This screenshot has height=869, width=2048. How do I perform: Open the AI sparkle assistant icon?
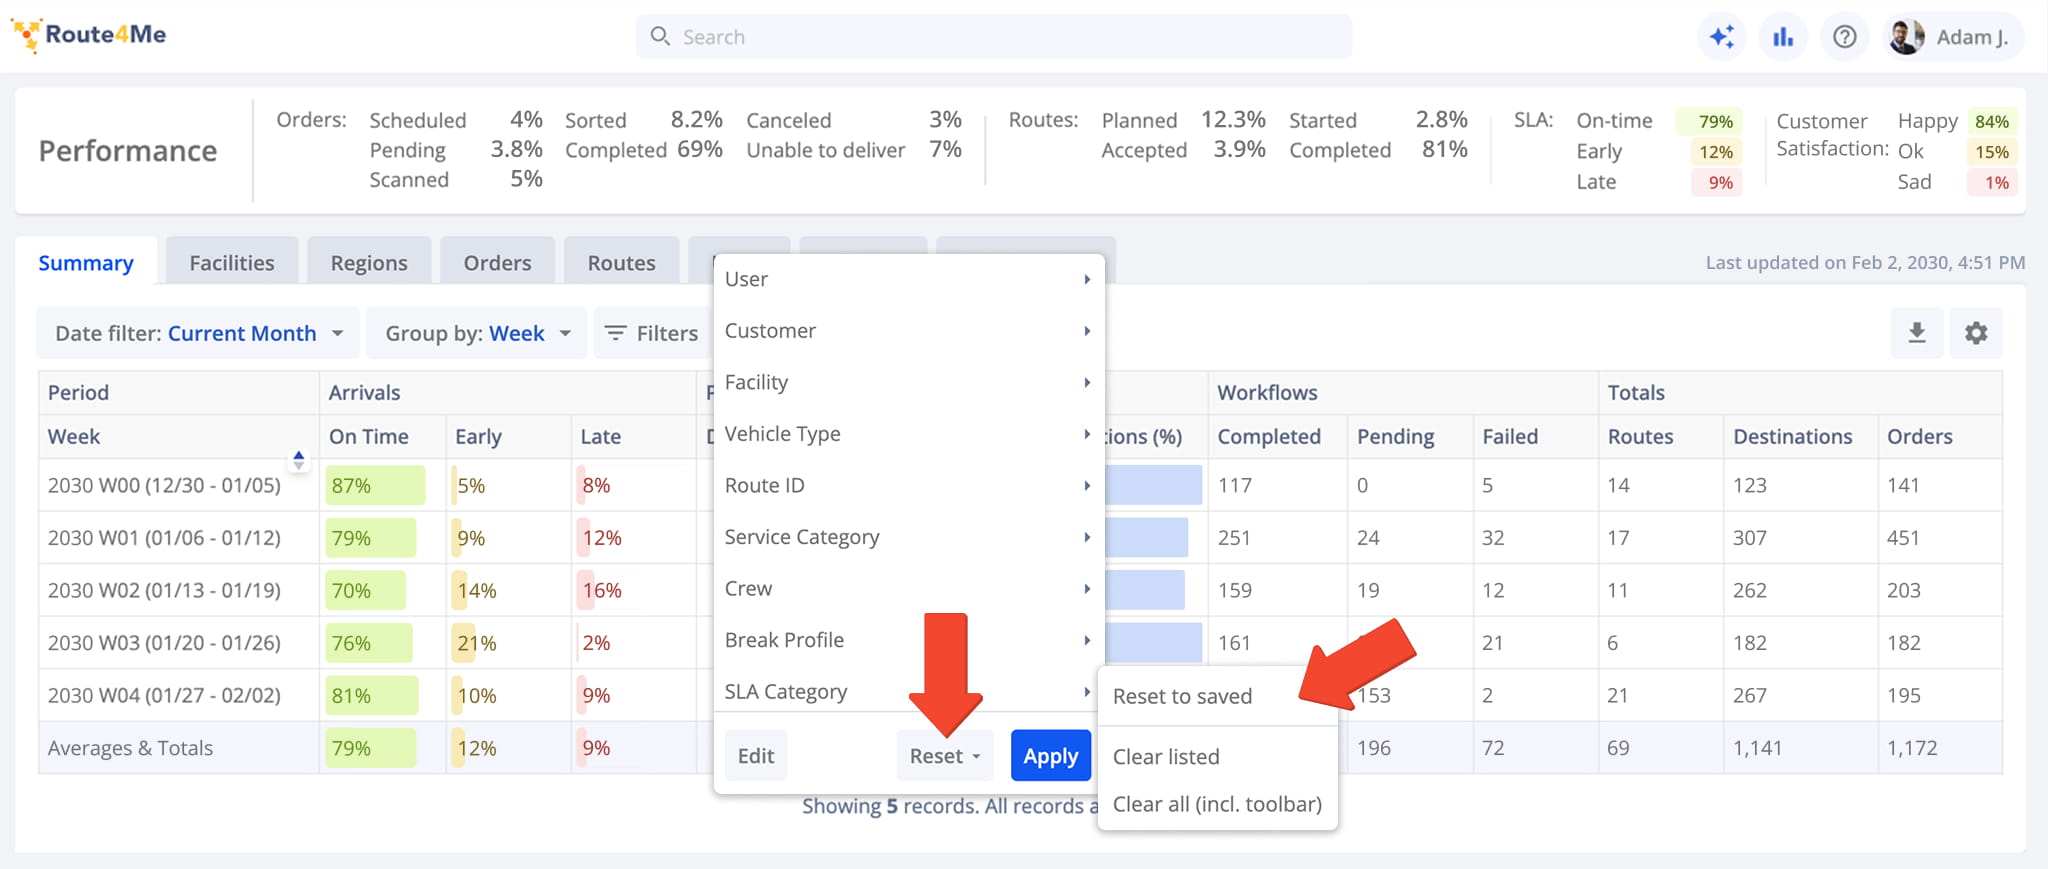click(x=1722, y=37)
